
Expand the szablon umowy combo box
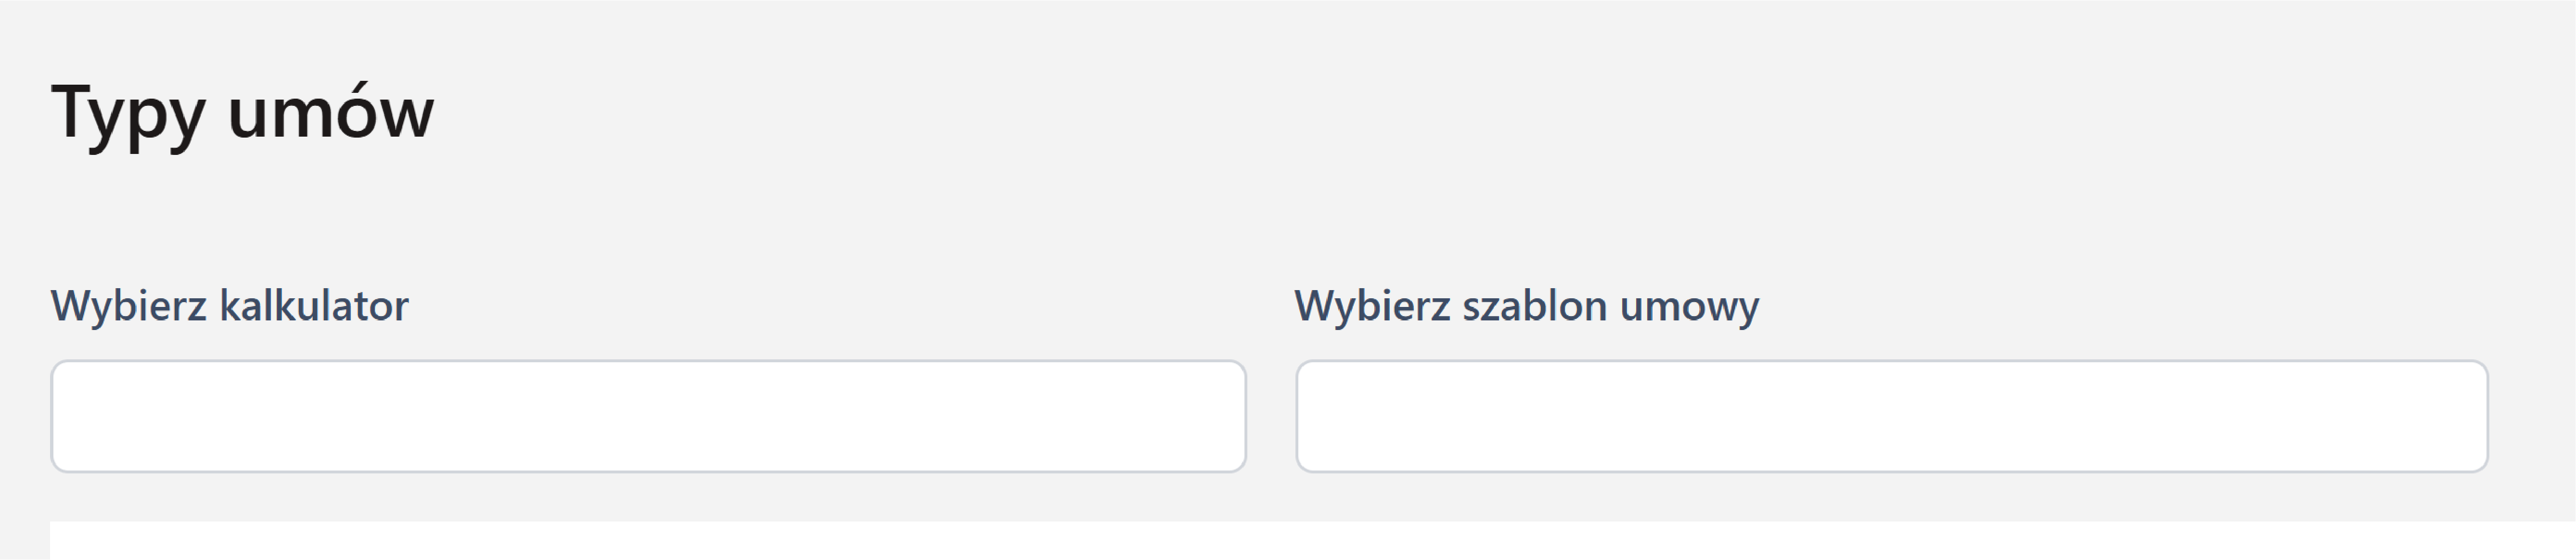tap(1891, 416)
